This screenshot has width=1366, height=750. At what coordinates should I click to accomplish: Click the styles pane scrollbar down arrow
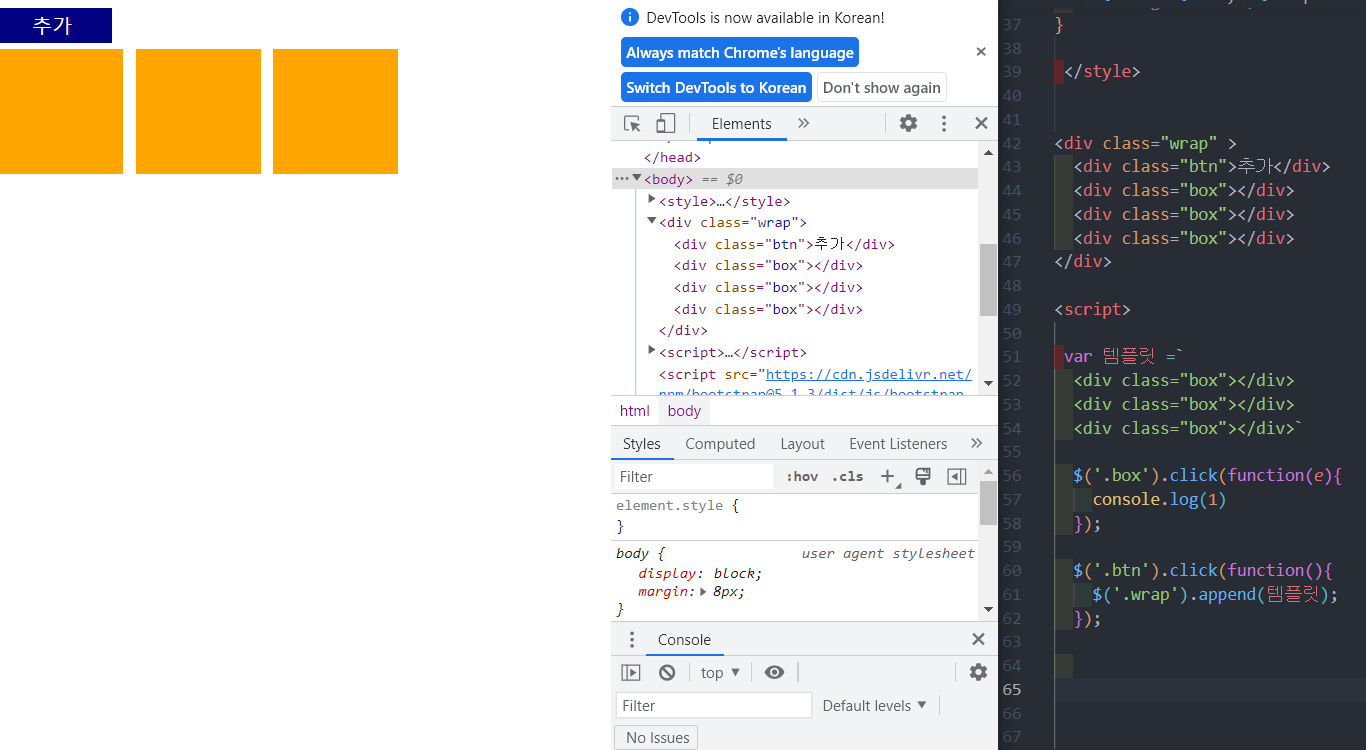point(988,609)
